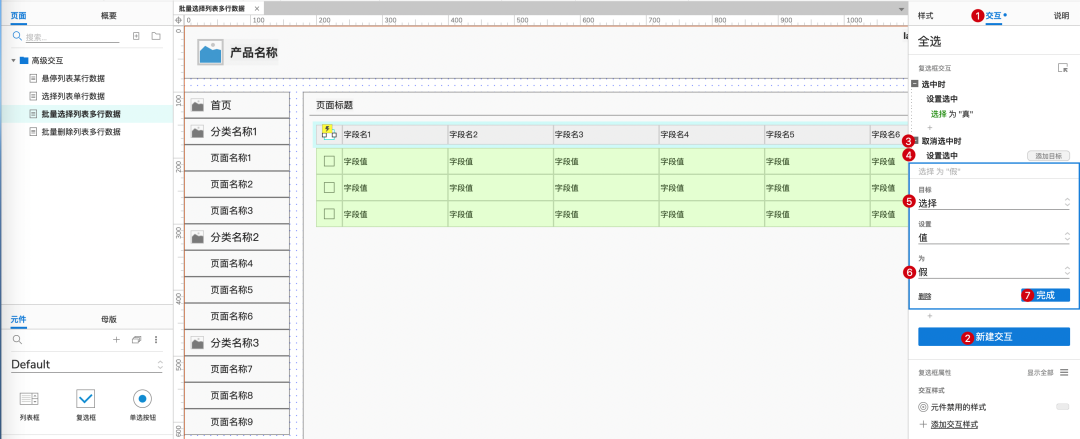1080x439 pixels.
Task: Open the Default widget library dropdown
Action: tap(87, 365)
